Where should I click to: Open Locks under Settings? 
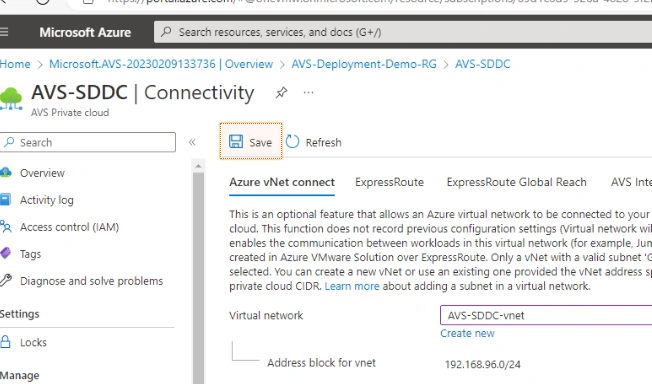pyautogui.click(x=33, y=342)
